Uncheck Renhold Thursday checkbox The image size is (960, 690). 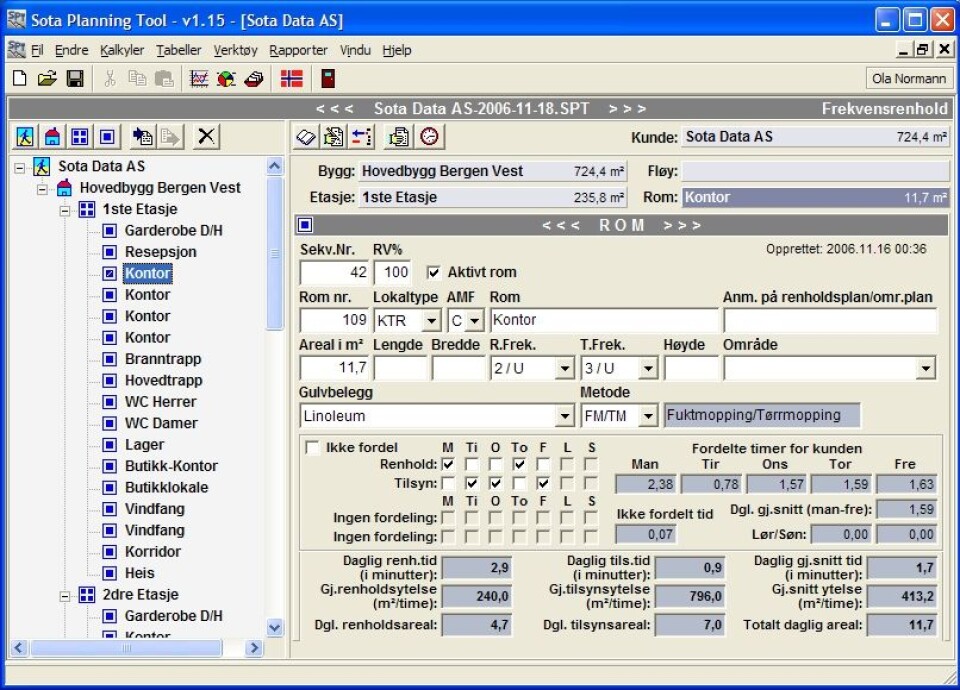[x=519, y=464]
